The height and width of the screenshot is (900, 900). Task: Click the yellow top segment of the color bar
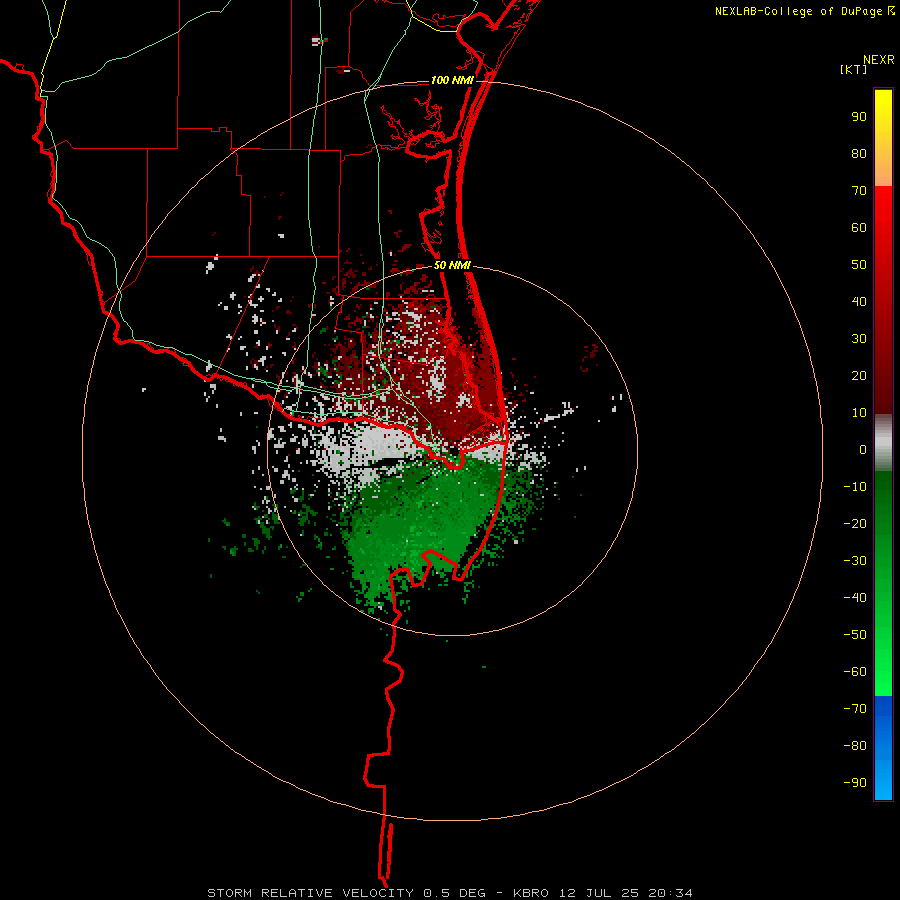pyautogui.click(x=883, y=138)
